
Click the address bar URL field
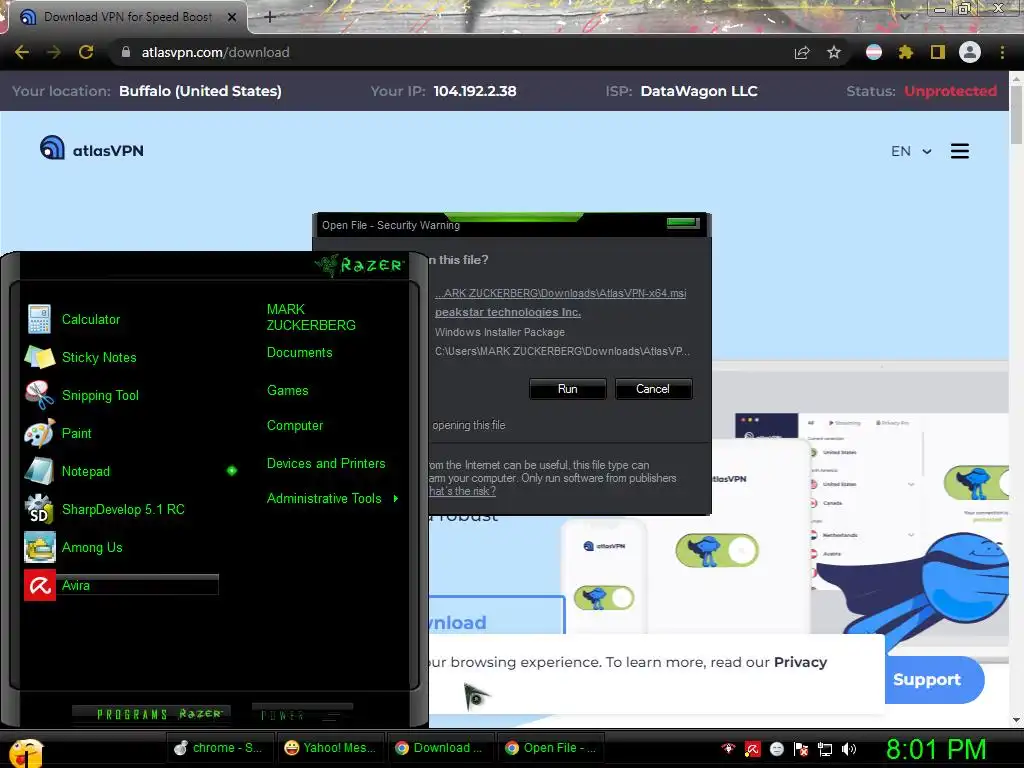[x=451, y=52]
